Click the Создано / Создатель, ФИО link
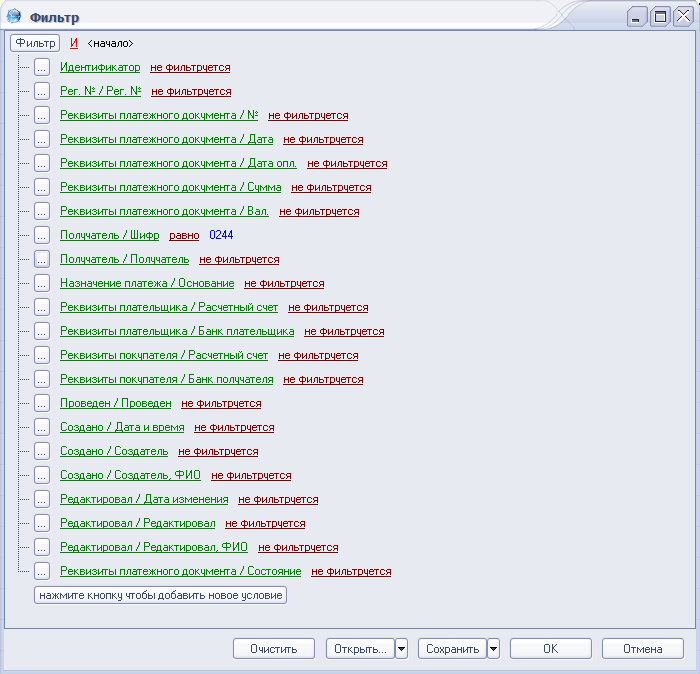The image size is (700, 674). tap(130, 475)
